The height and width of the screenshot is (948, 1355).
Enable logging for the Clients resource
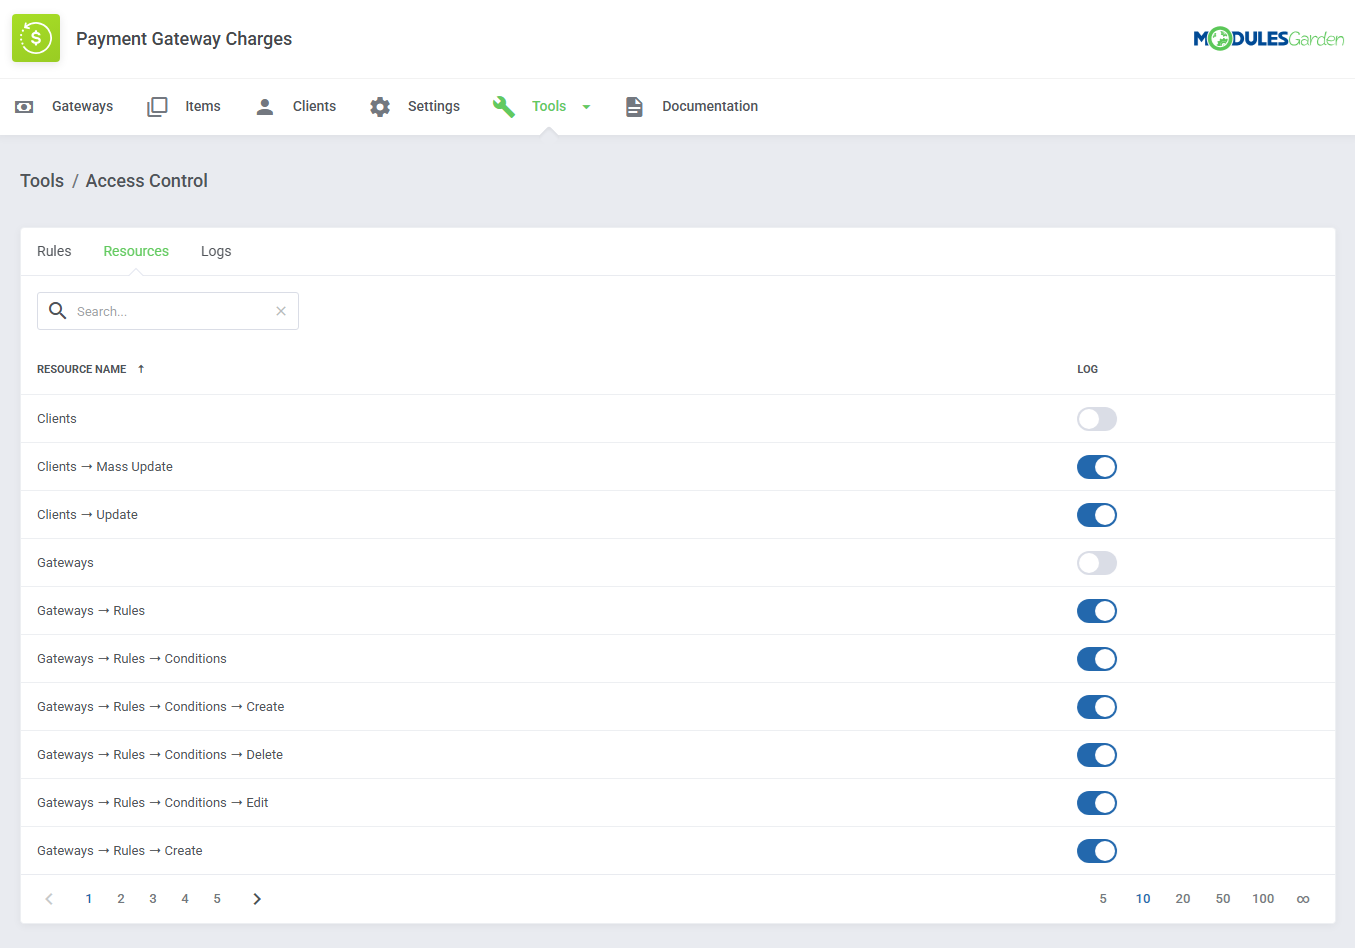click(x=1096, y=418)
